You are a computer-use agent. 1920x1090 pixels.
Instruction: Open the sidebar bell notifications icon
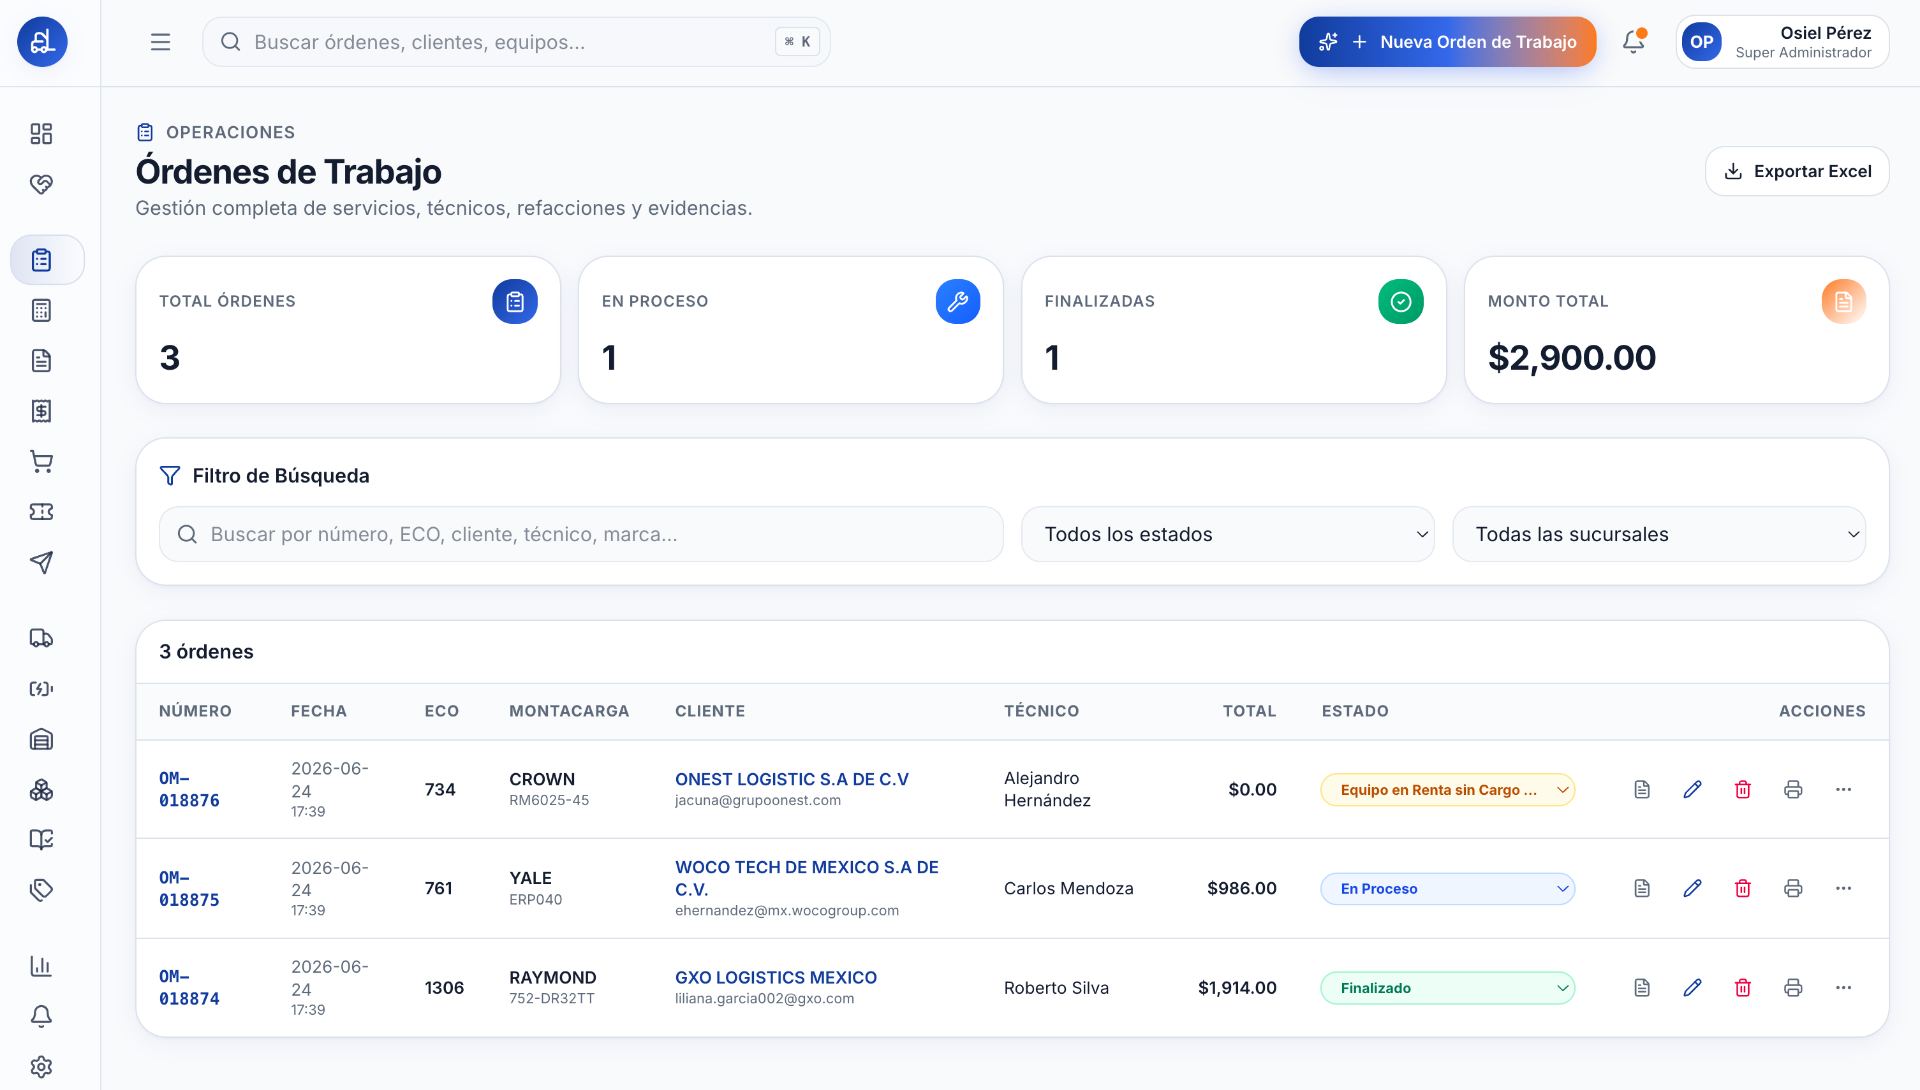[x=41, y=1016]
